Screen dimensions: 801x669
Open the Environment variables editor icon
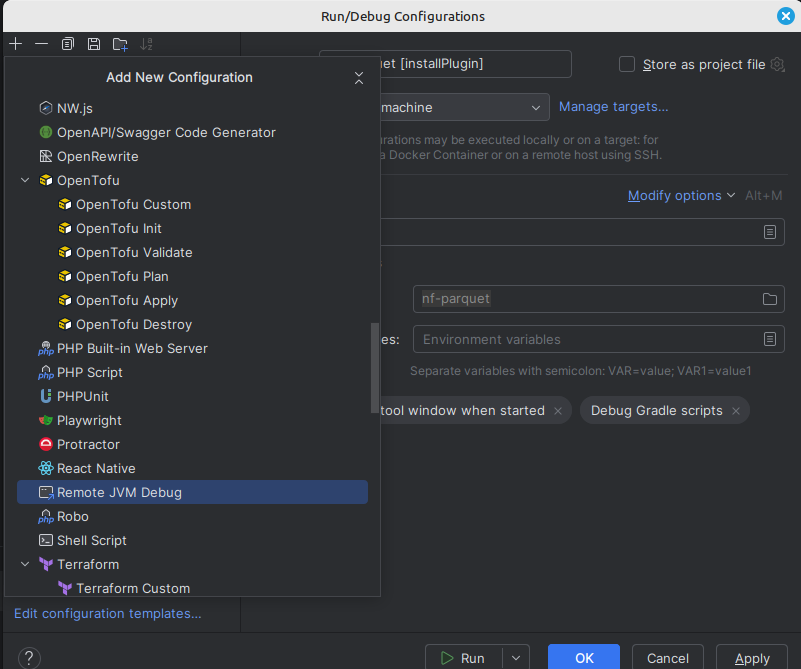click(x=769, y=338)
